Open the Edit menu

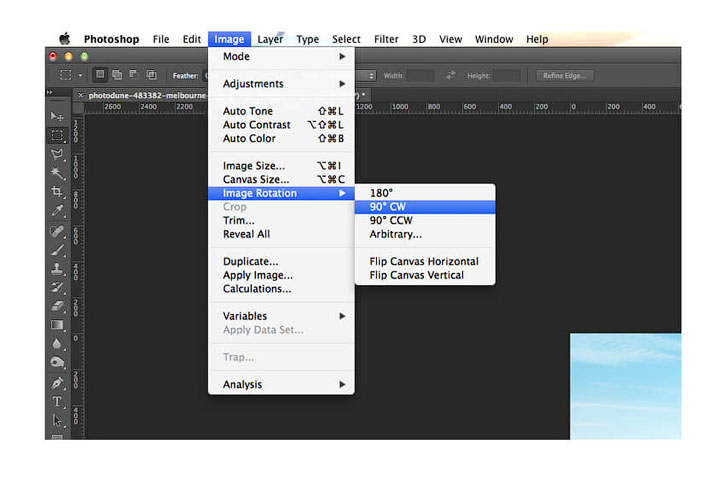(x=191, y=39)
